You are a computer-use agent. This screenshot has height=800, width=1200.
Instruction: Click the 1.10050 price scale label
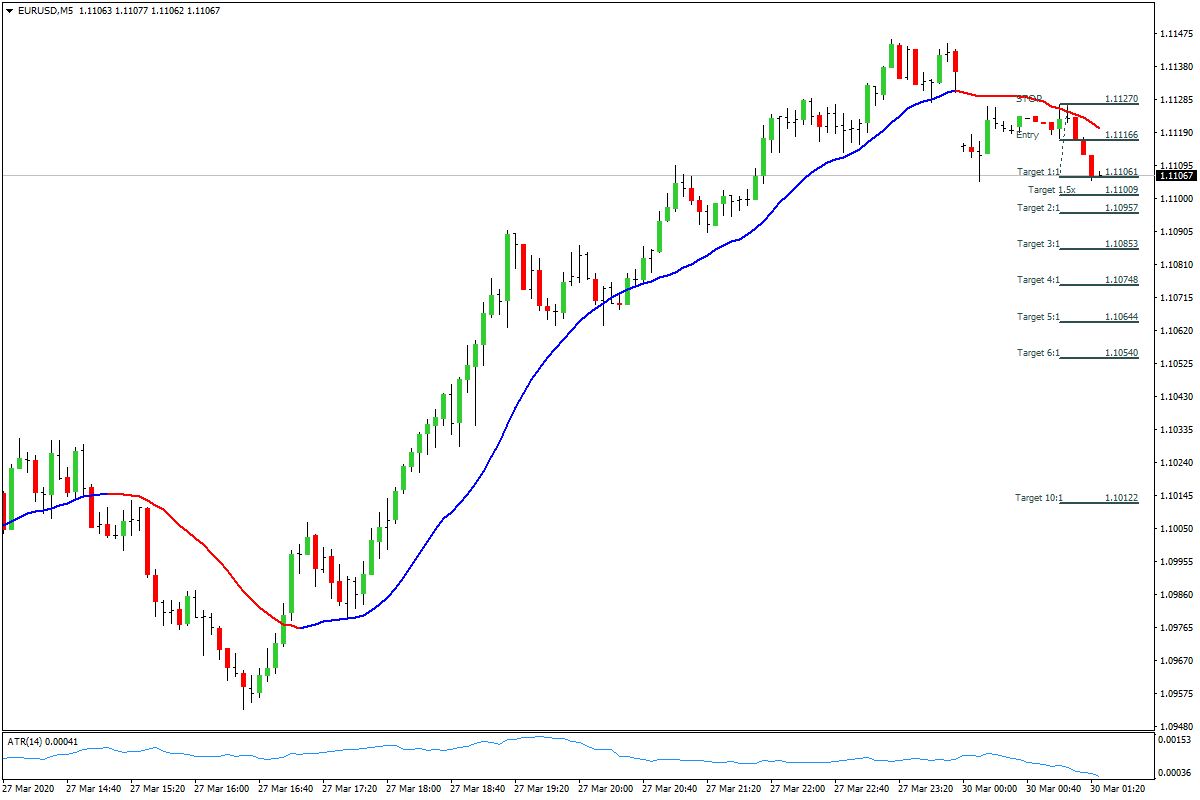1176,529
